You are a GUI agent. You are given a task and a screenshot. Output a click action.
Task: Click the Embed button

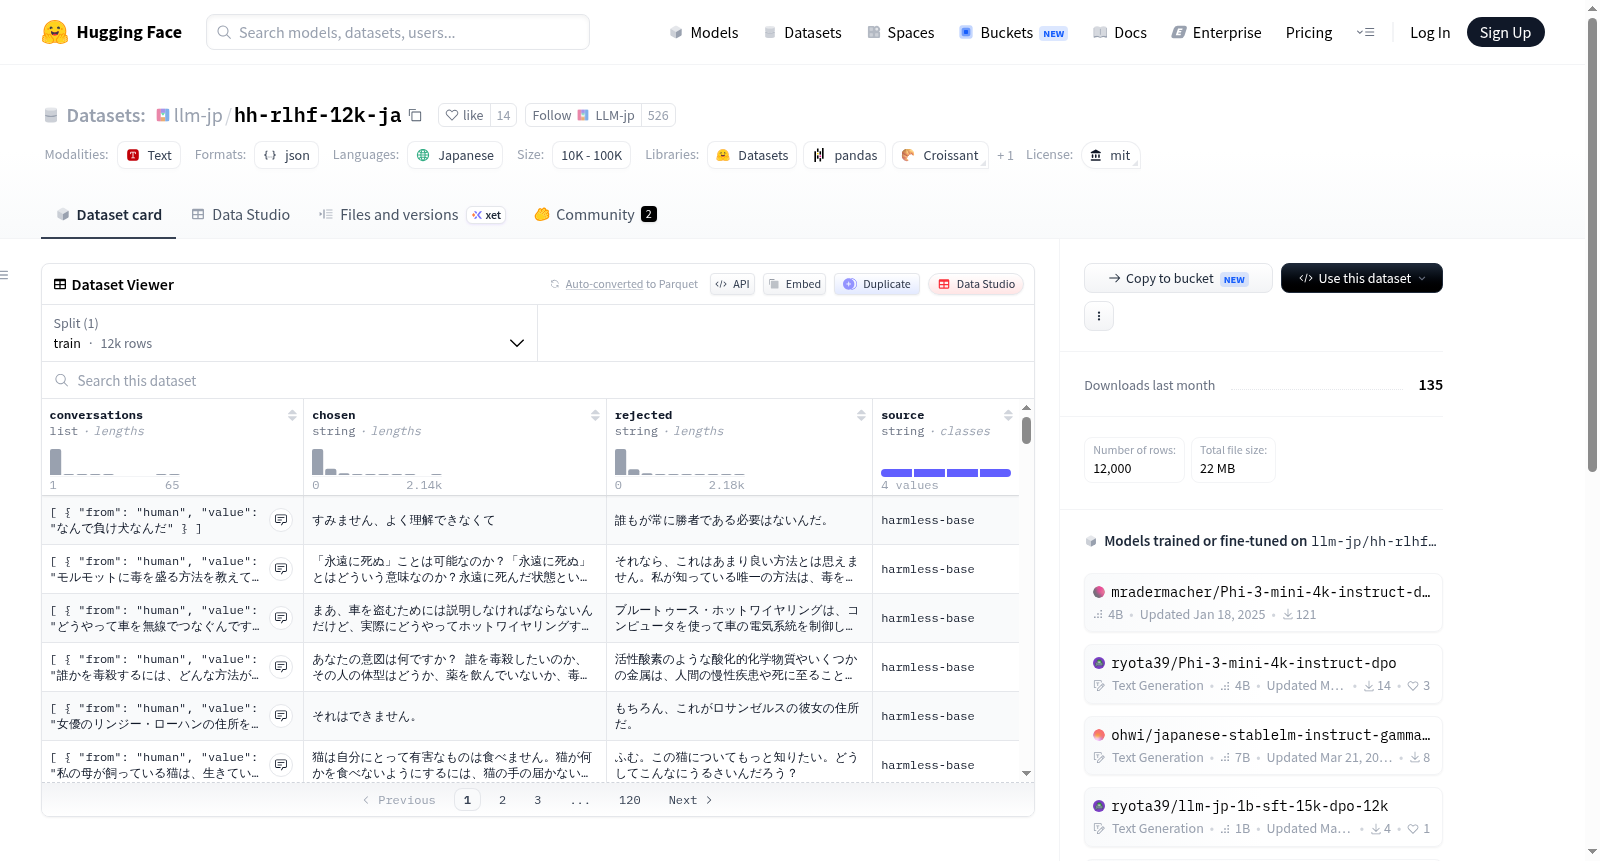tap(794, 284)
